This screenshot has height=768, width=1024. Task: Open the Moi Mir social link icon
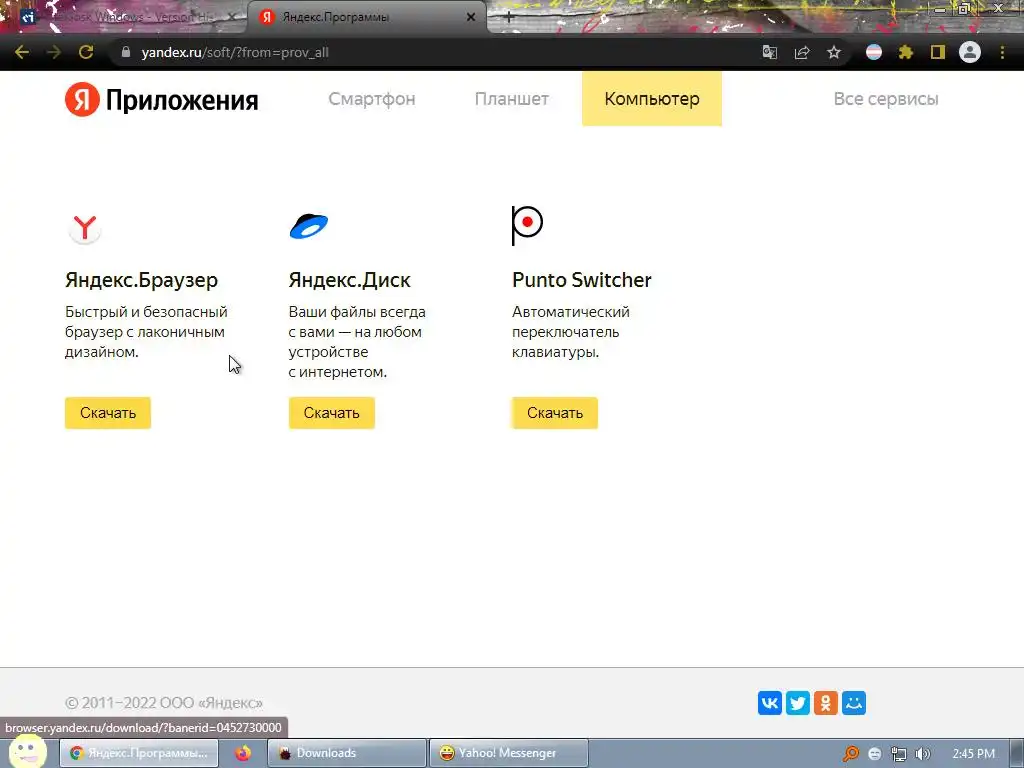[x=854, y=703]
